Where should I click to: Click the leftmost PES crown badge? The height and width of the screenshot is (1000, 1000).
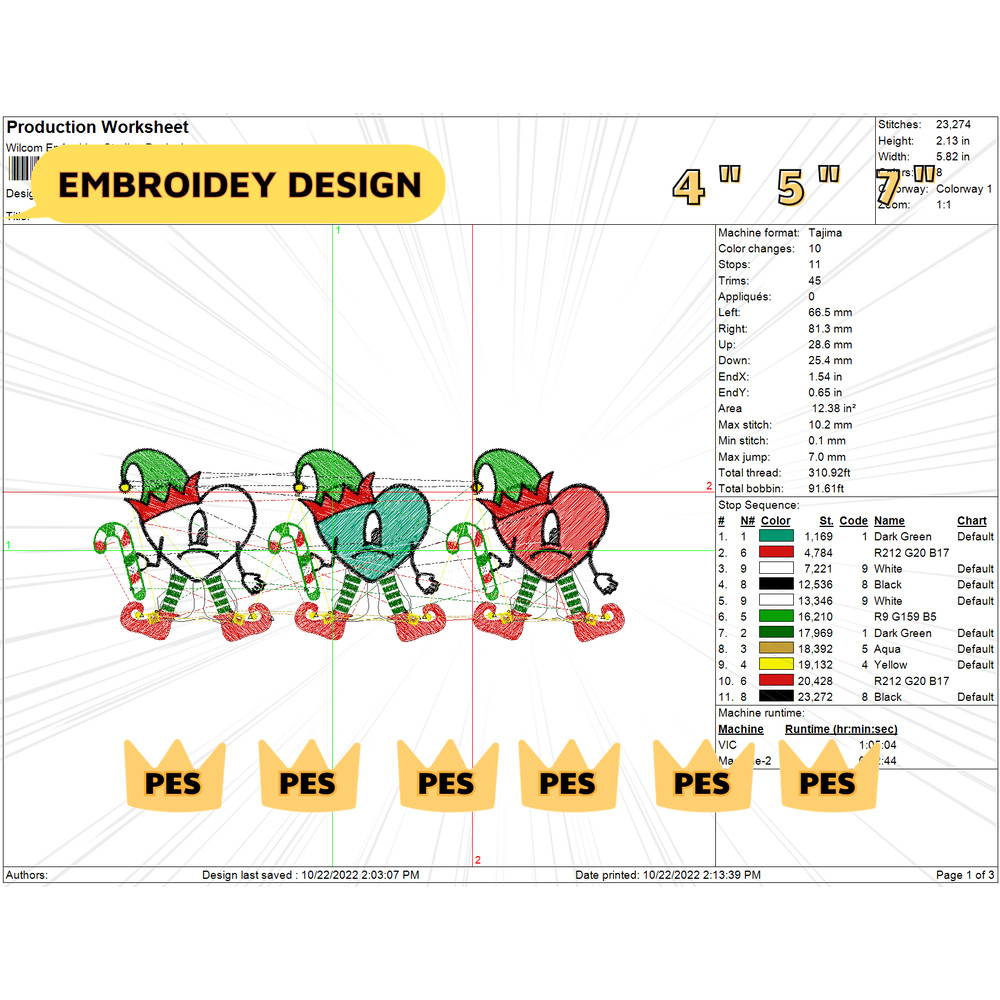(x=174, y=775)
